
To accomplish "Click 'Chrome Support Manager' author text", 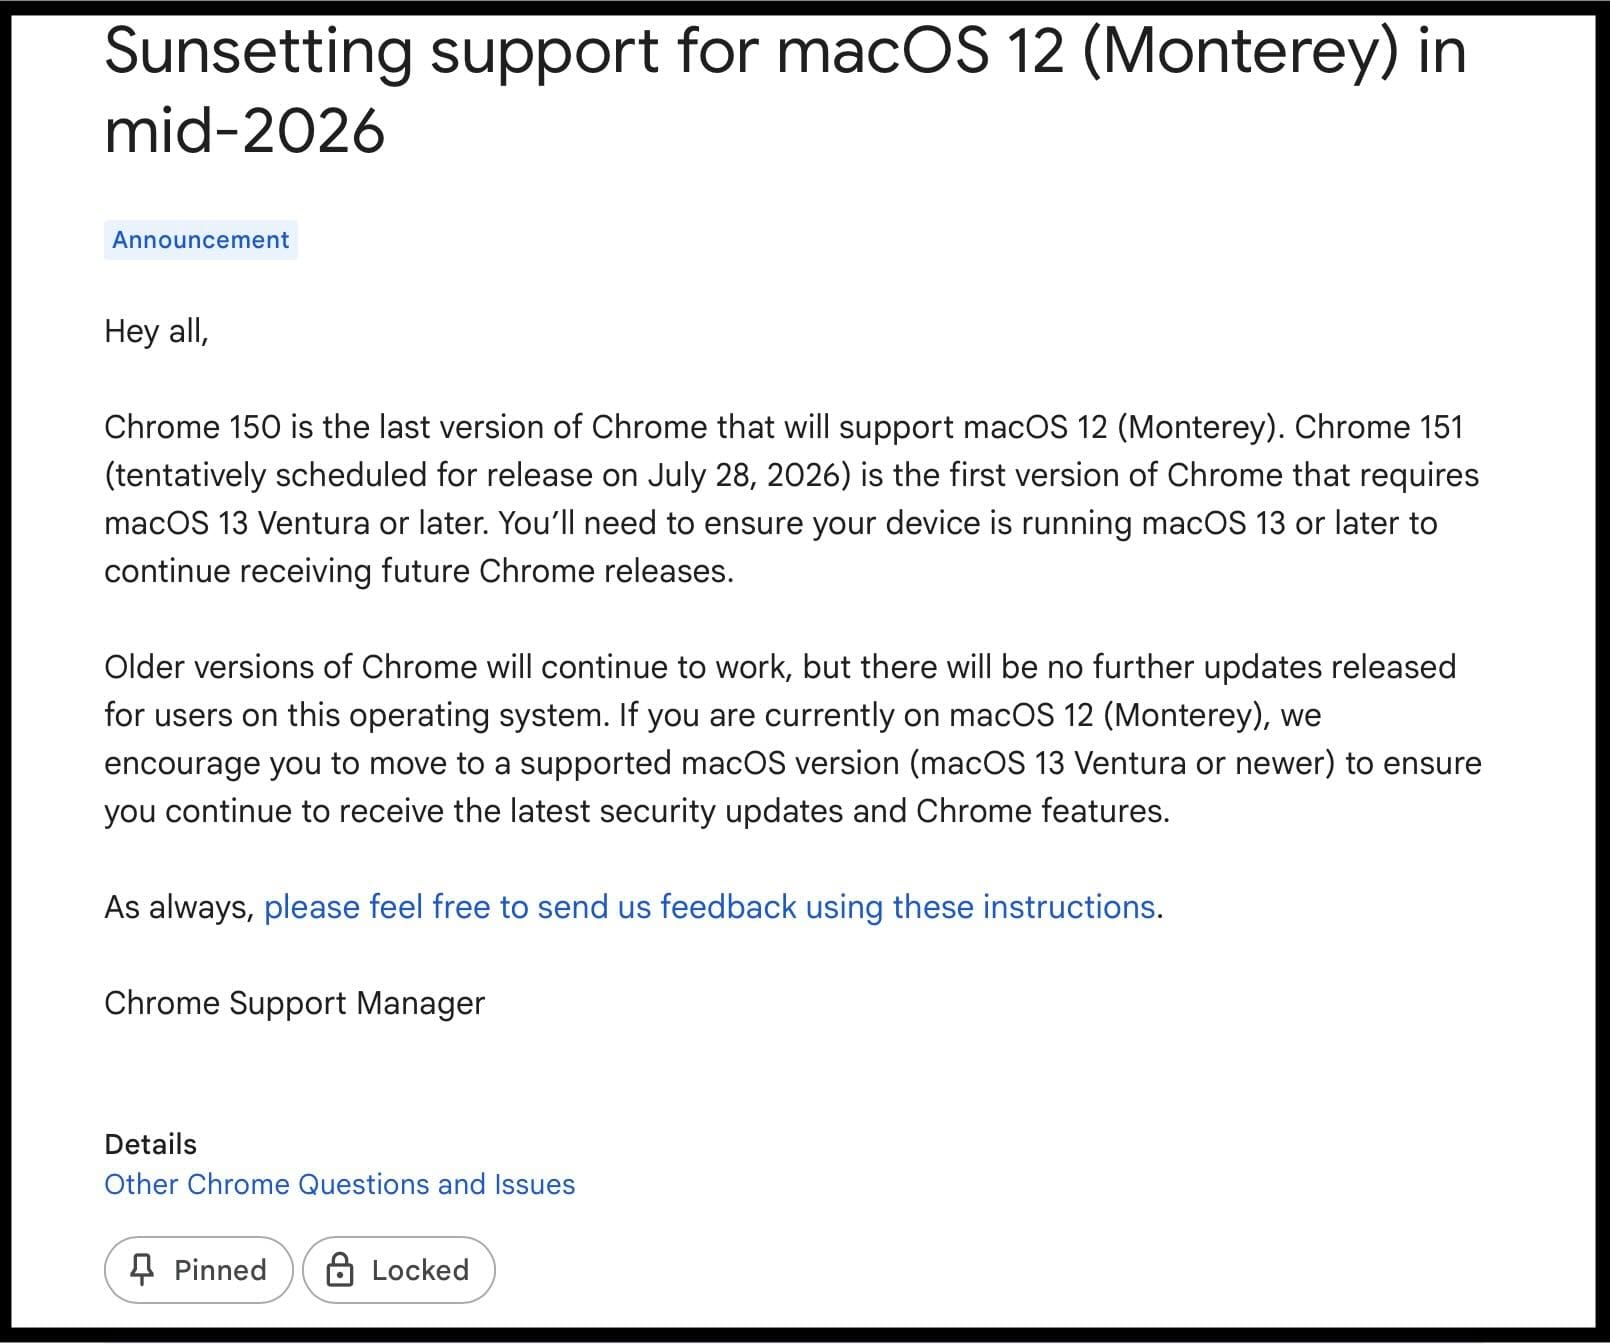I will [295, 1002].
